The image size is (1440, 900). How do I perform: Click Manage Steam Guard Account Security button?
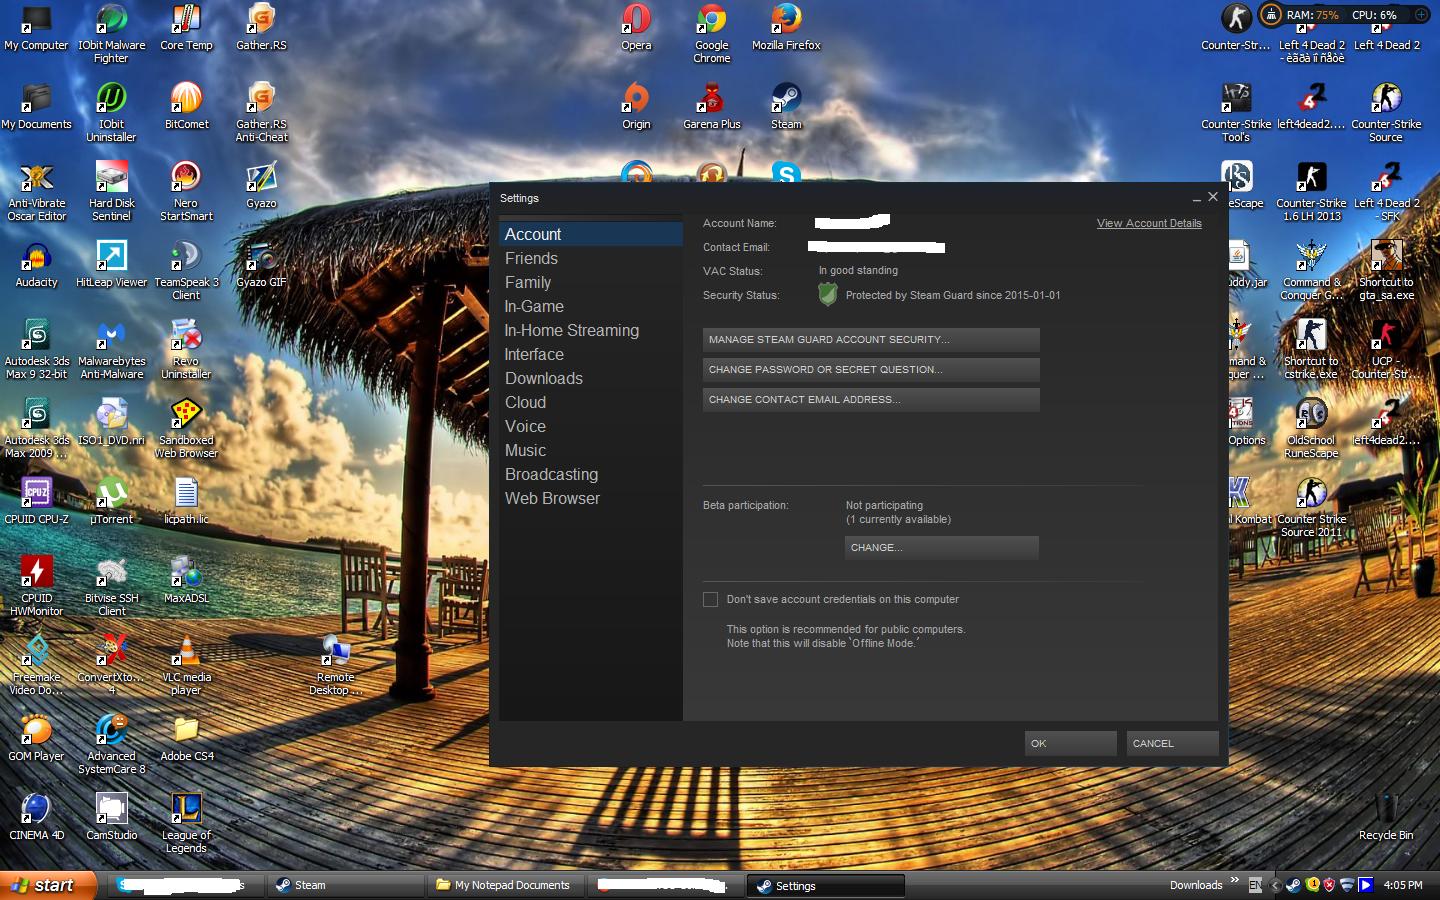[871, 340]
